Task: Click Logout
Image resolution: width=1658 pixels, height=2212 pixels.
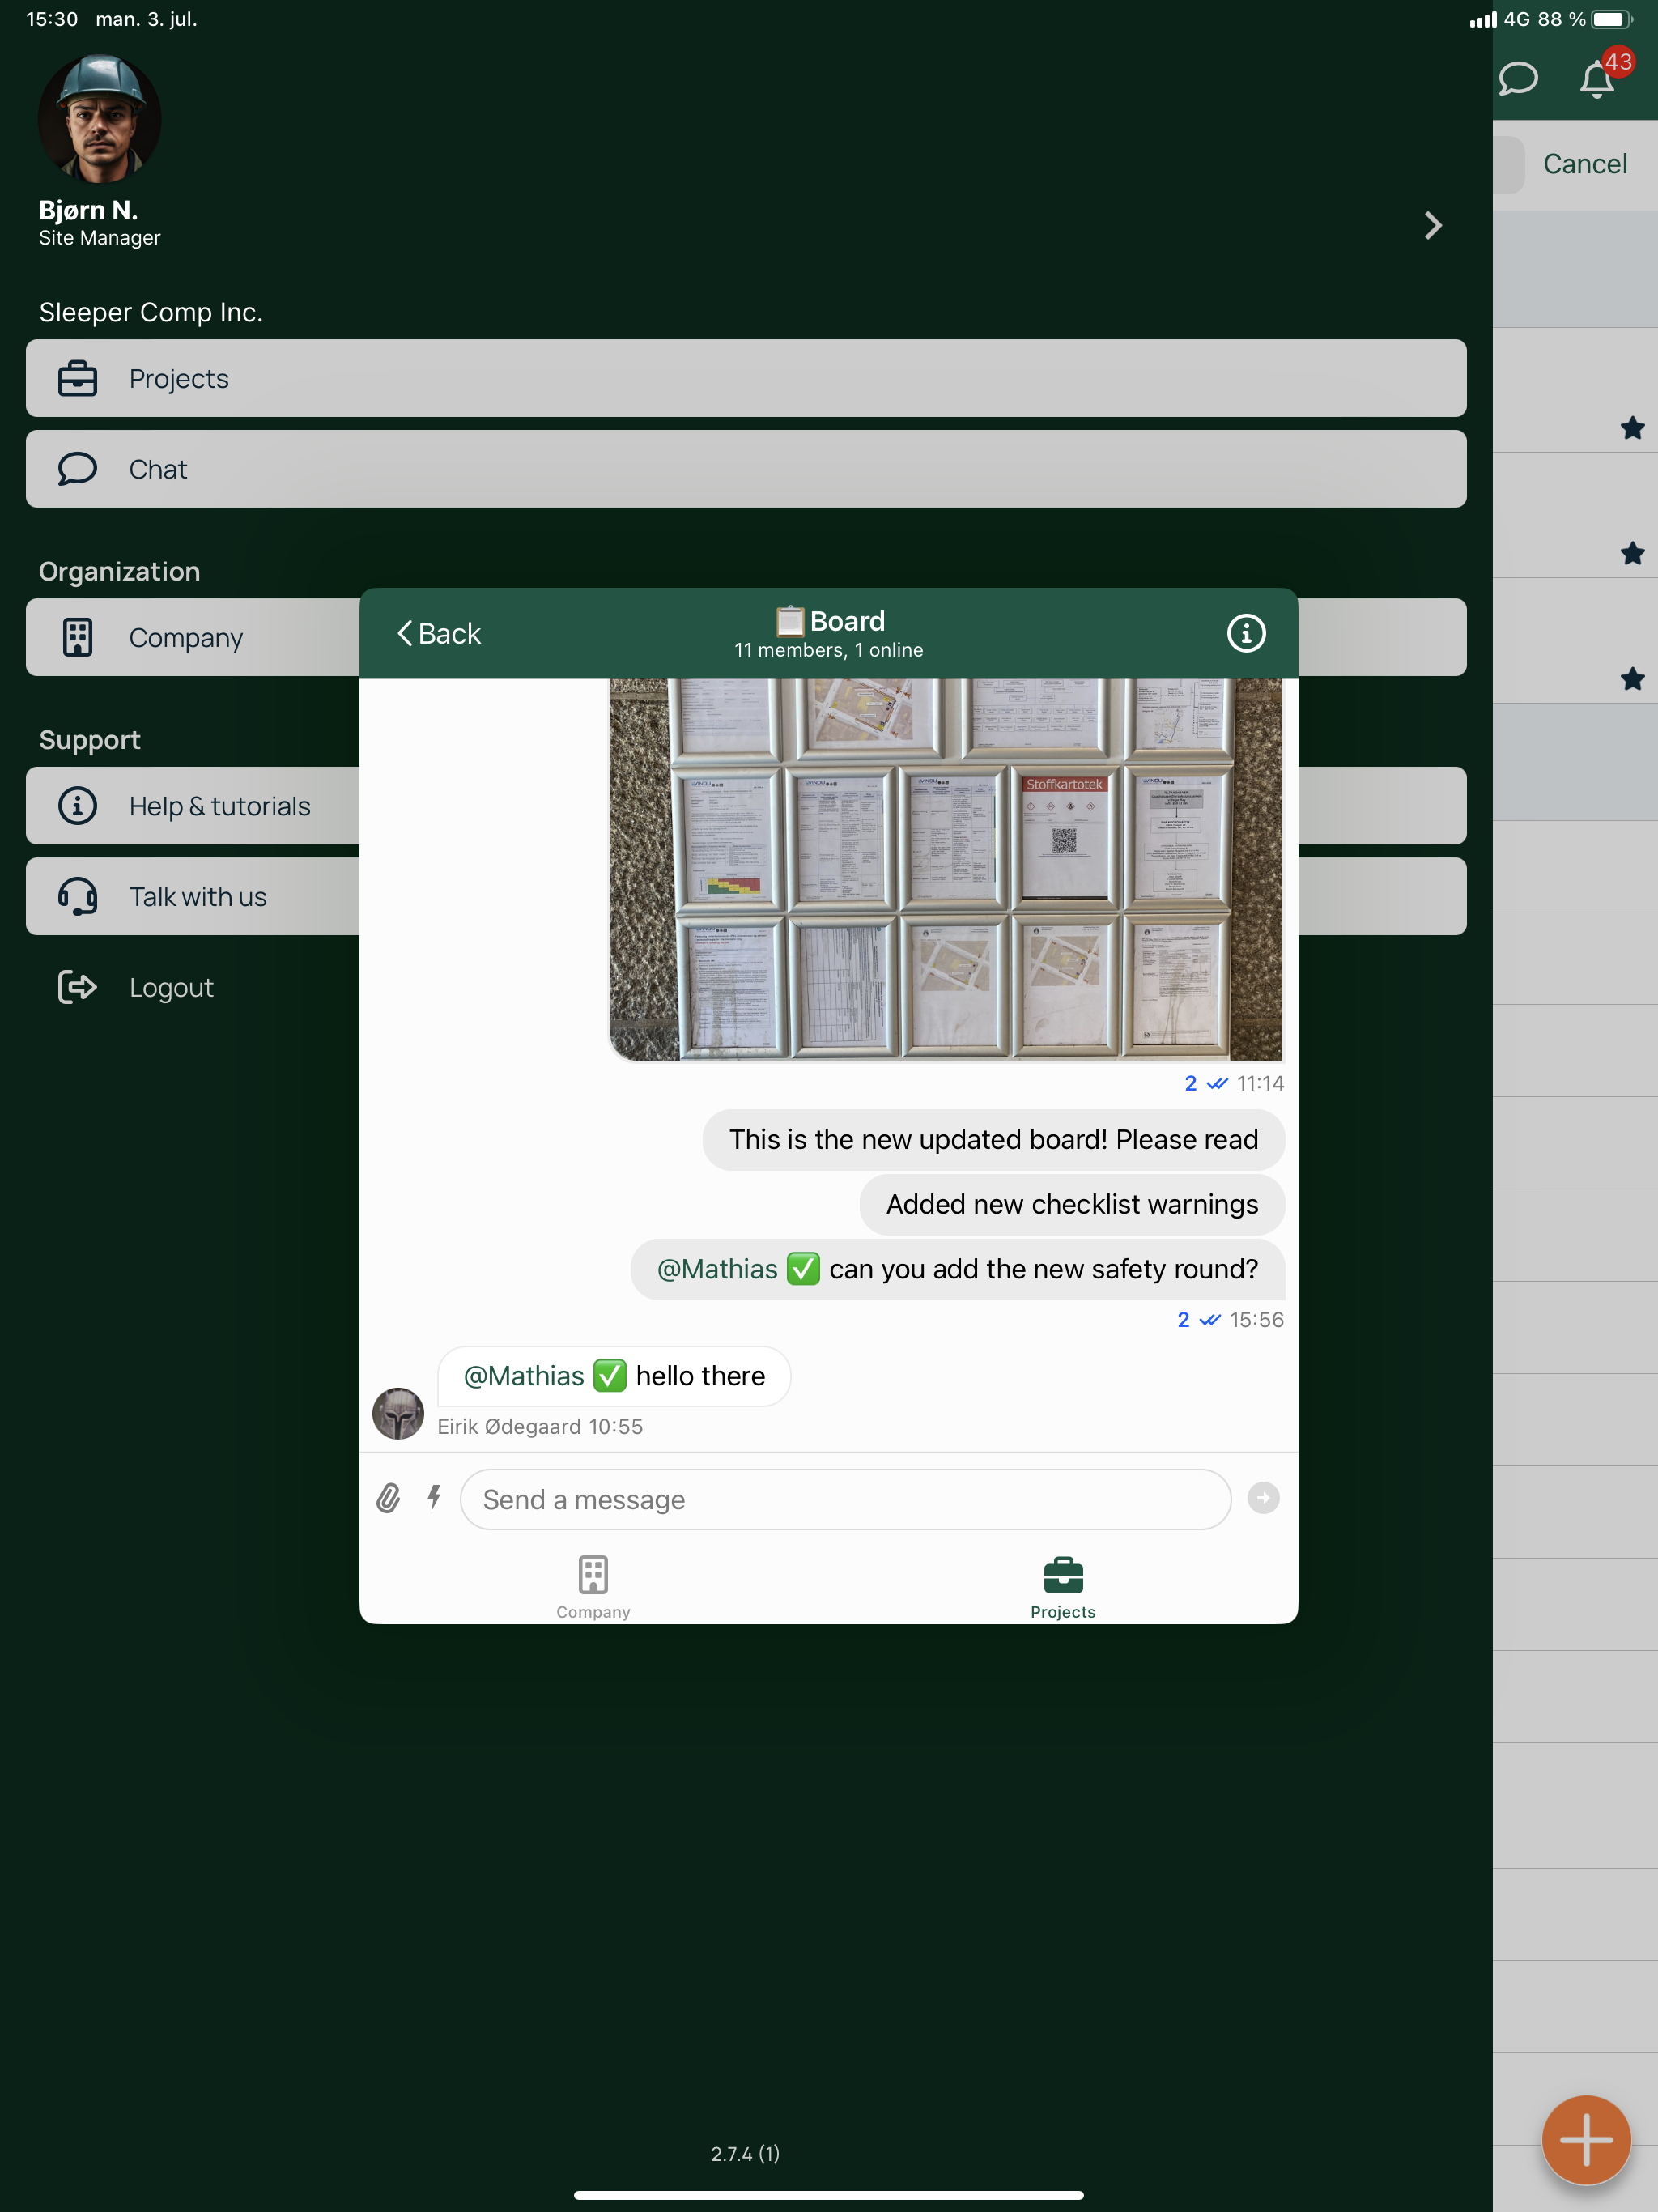Action: (x=171, y=987)
